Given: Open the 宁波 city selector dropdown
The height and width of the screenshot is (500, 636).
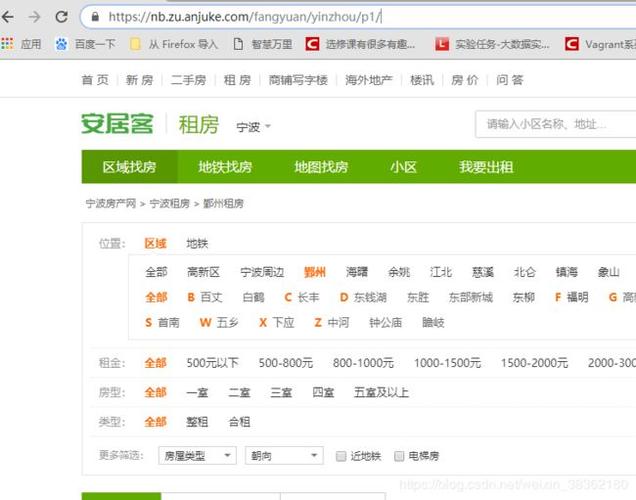Looking at the screenshot, I should pos(254,127).
